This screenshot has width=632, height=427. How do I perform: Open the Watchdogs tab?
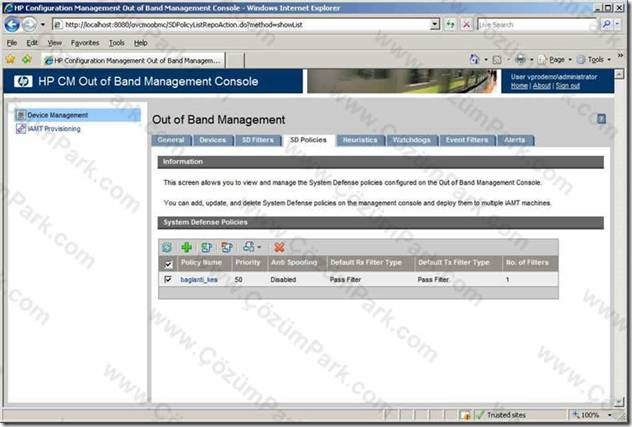412,140
